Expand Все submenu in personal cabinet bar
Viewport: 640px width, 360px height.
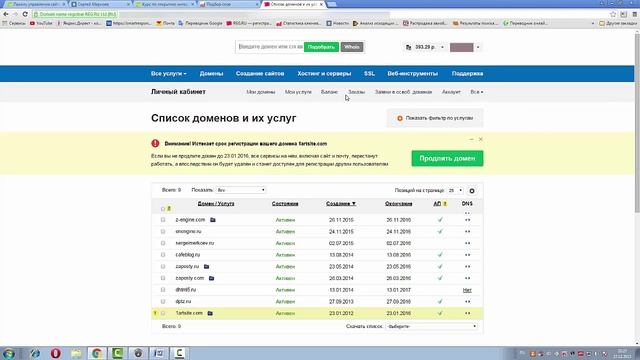click(x=476, y=92)
